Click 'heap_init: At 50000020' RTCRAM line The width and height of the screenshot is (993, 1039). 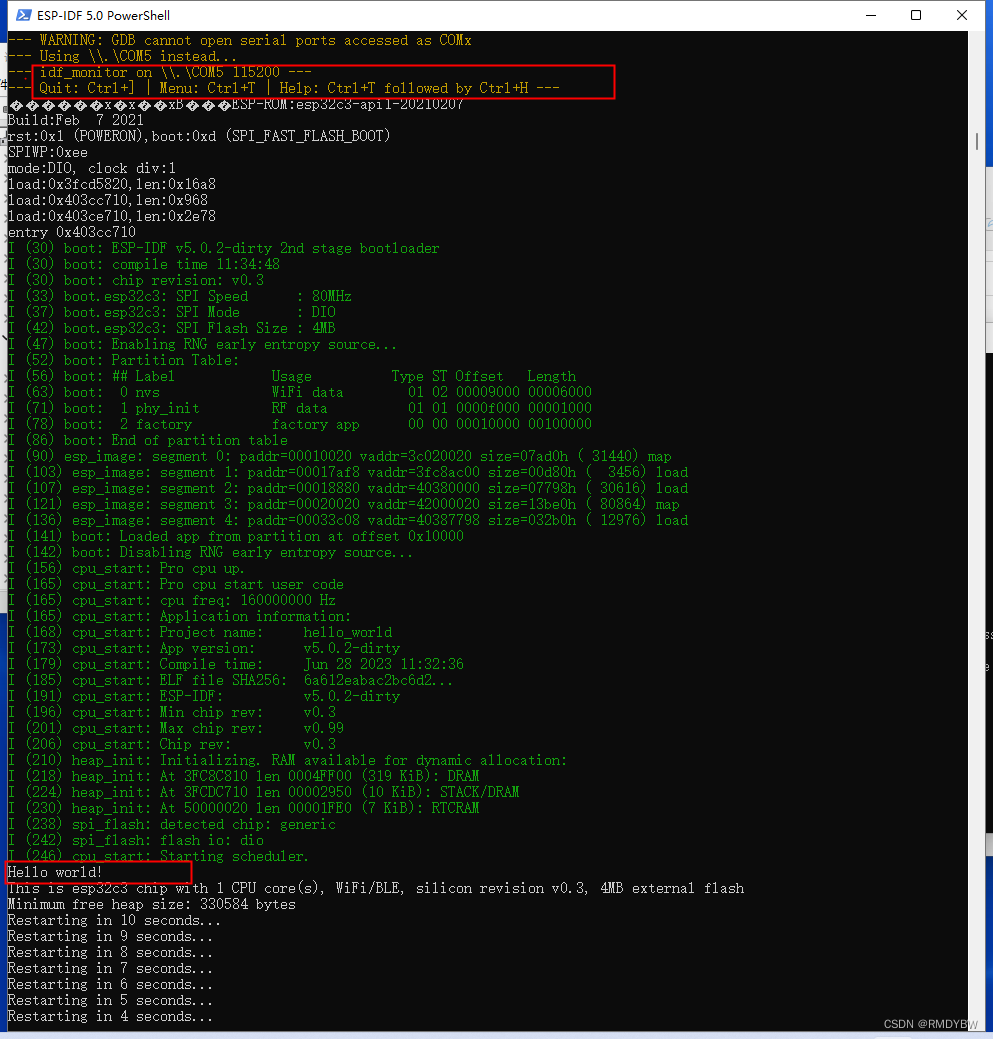[x=243, y=808]
